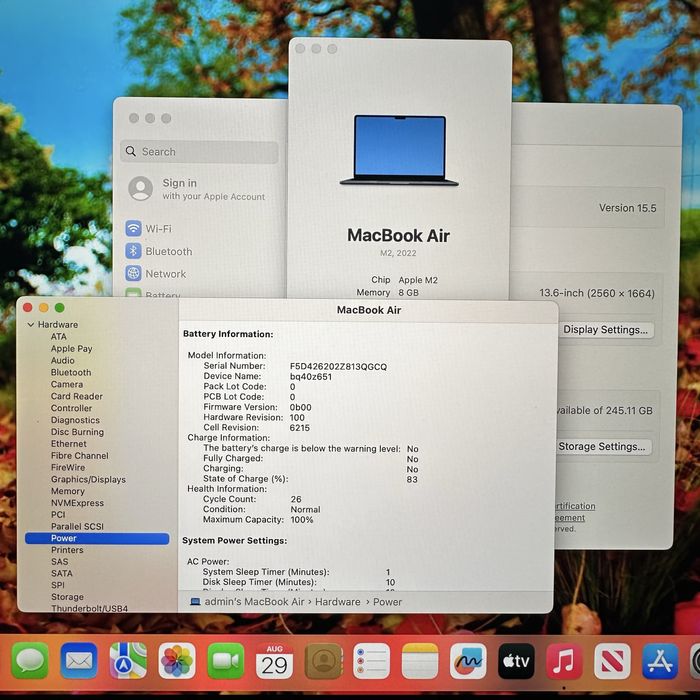The image size is (700, 700).
Task: Launch Freeform from the Dock
Action: tap(468, 660)
